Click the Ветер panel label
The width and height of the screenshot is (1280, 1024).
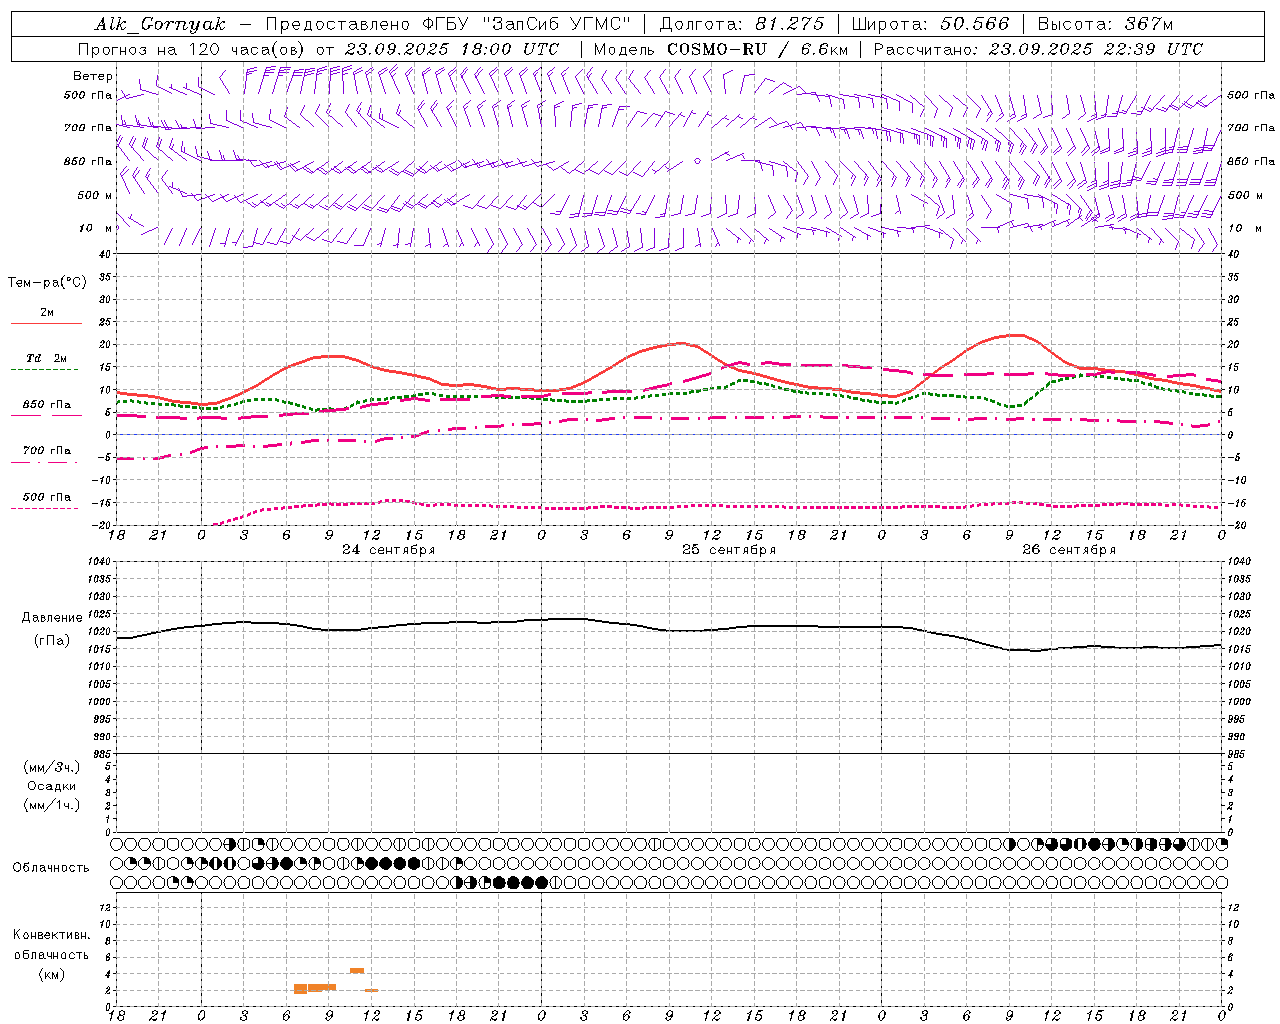[x=92, y=76]
